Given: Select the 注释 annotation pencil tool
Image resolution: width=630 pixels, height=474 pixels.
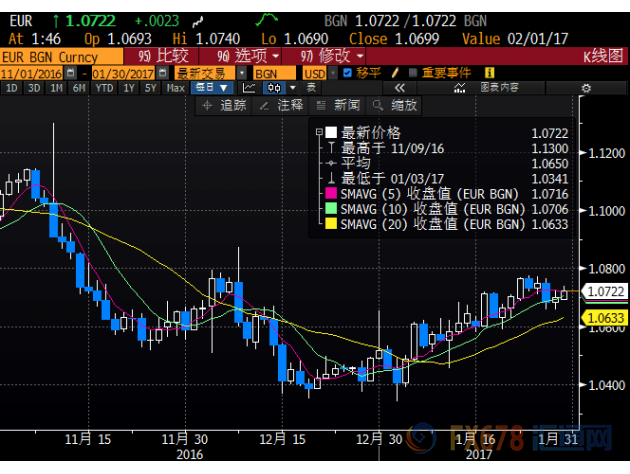Looking at the screenshot, I should click(x=281, y=105).
